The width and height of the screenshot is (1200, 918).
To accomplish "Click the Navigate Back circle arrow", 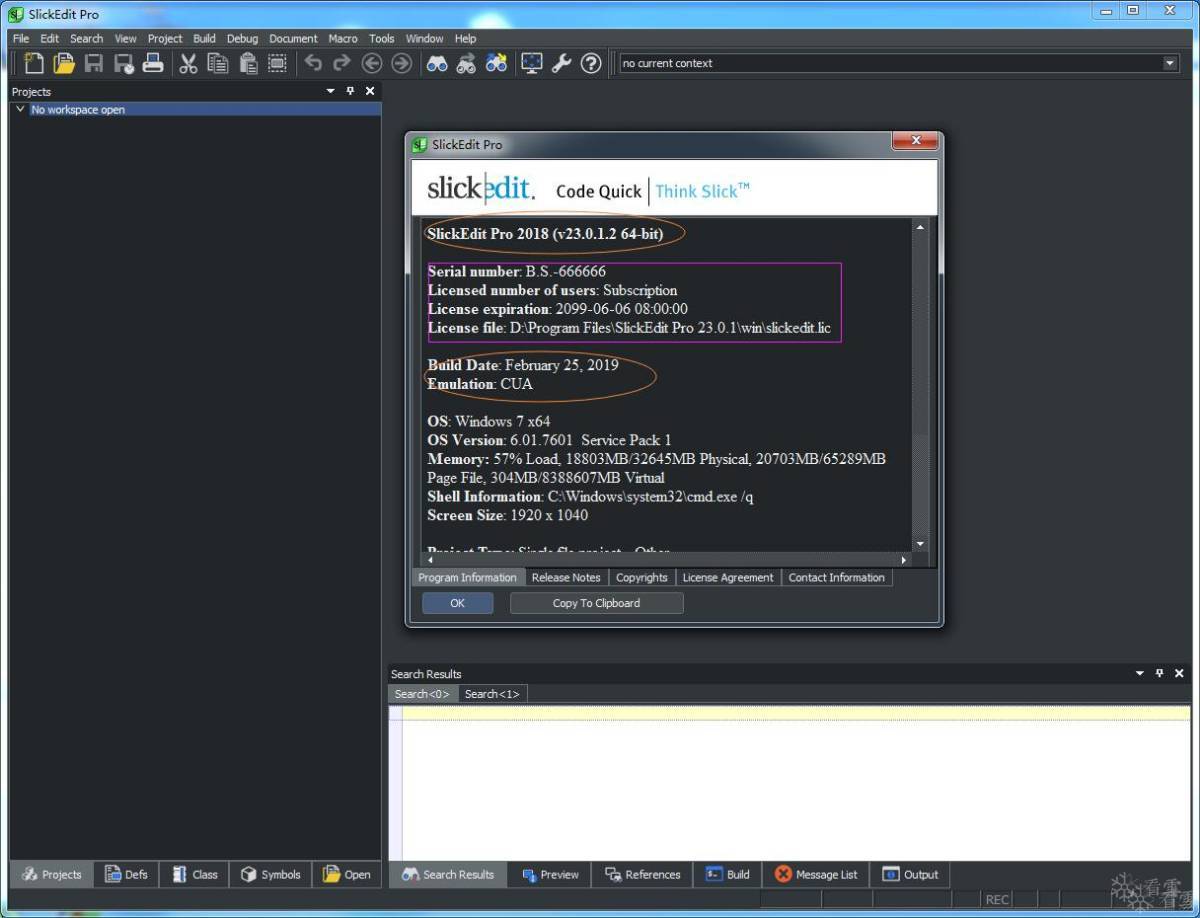I will click(x=372, y=63).
